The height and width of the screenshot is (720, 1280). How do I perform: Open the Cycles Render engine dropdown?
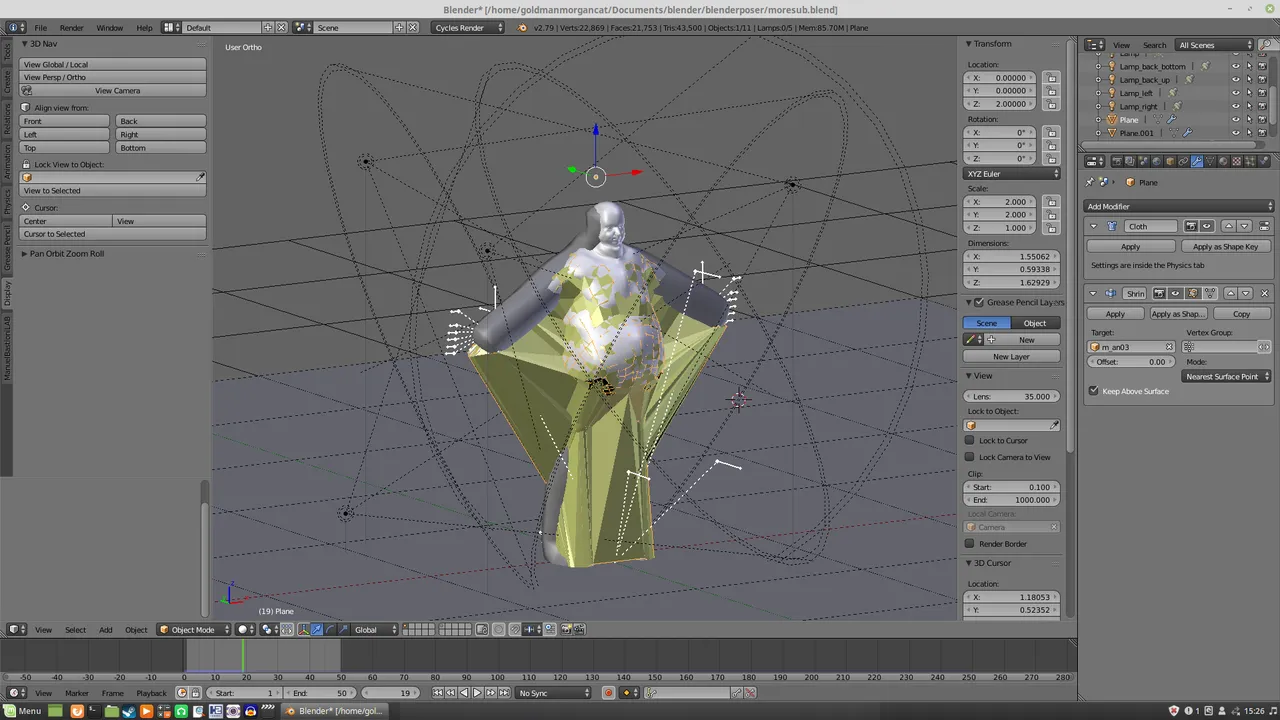(x=469, y=27)
